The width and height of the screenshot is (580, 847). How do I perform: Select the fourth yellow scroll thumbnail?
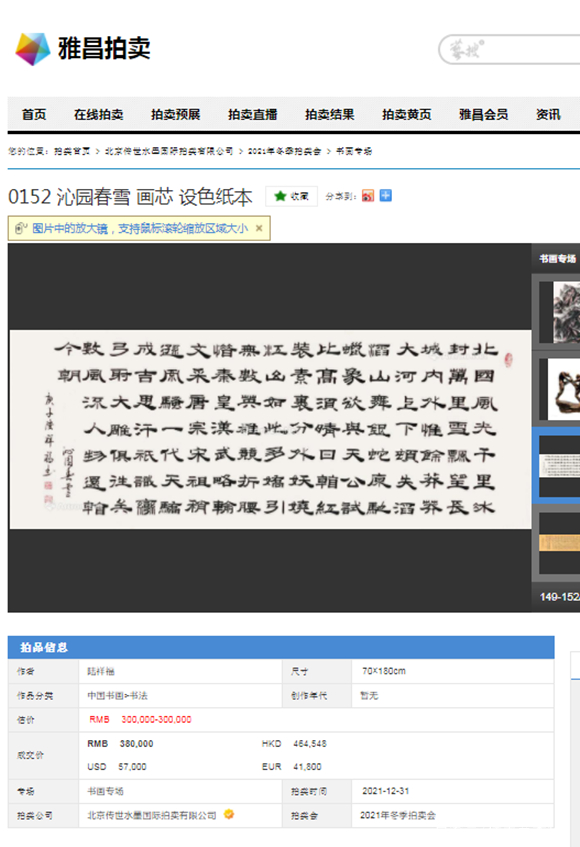coord(559,543)
